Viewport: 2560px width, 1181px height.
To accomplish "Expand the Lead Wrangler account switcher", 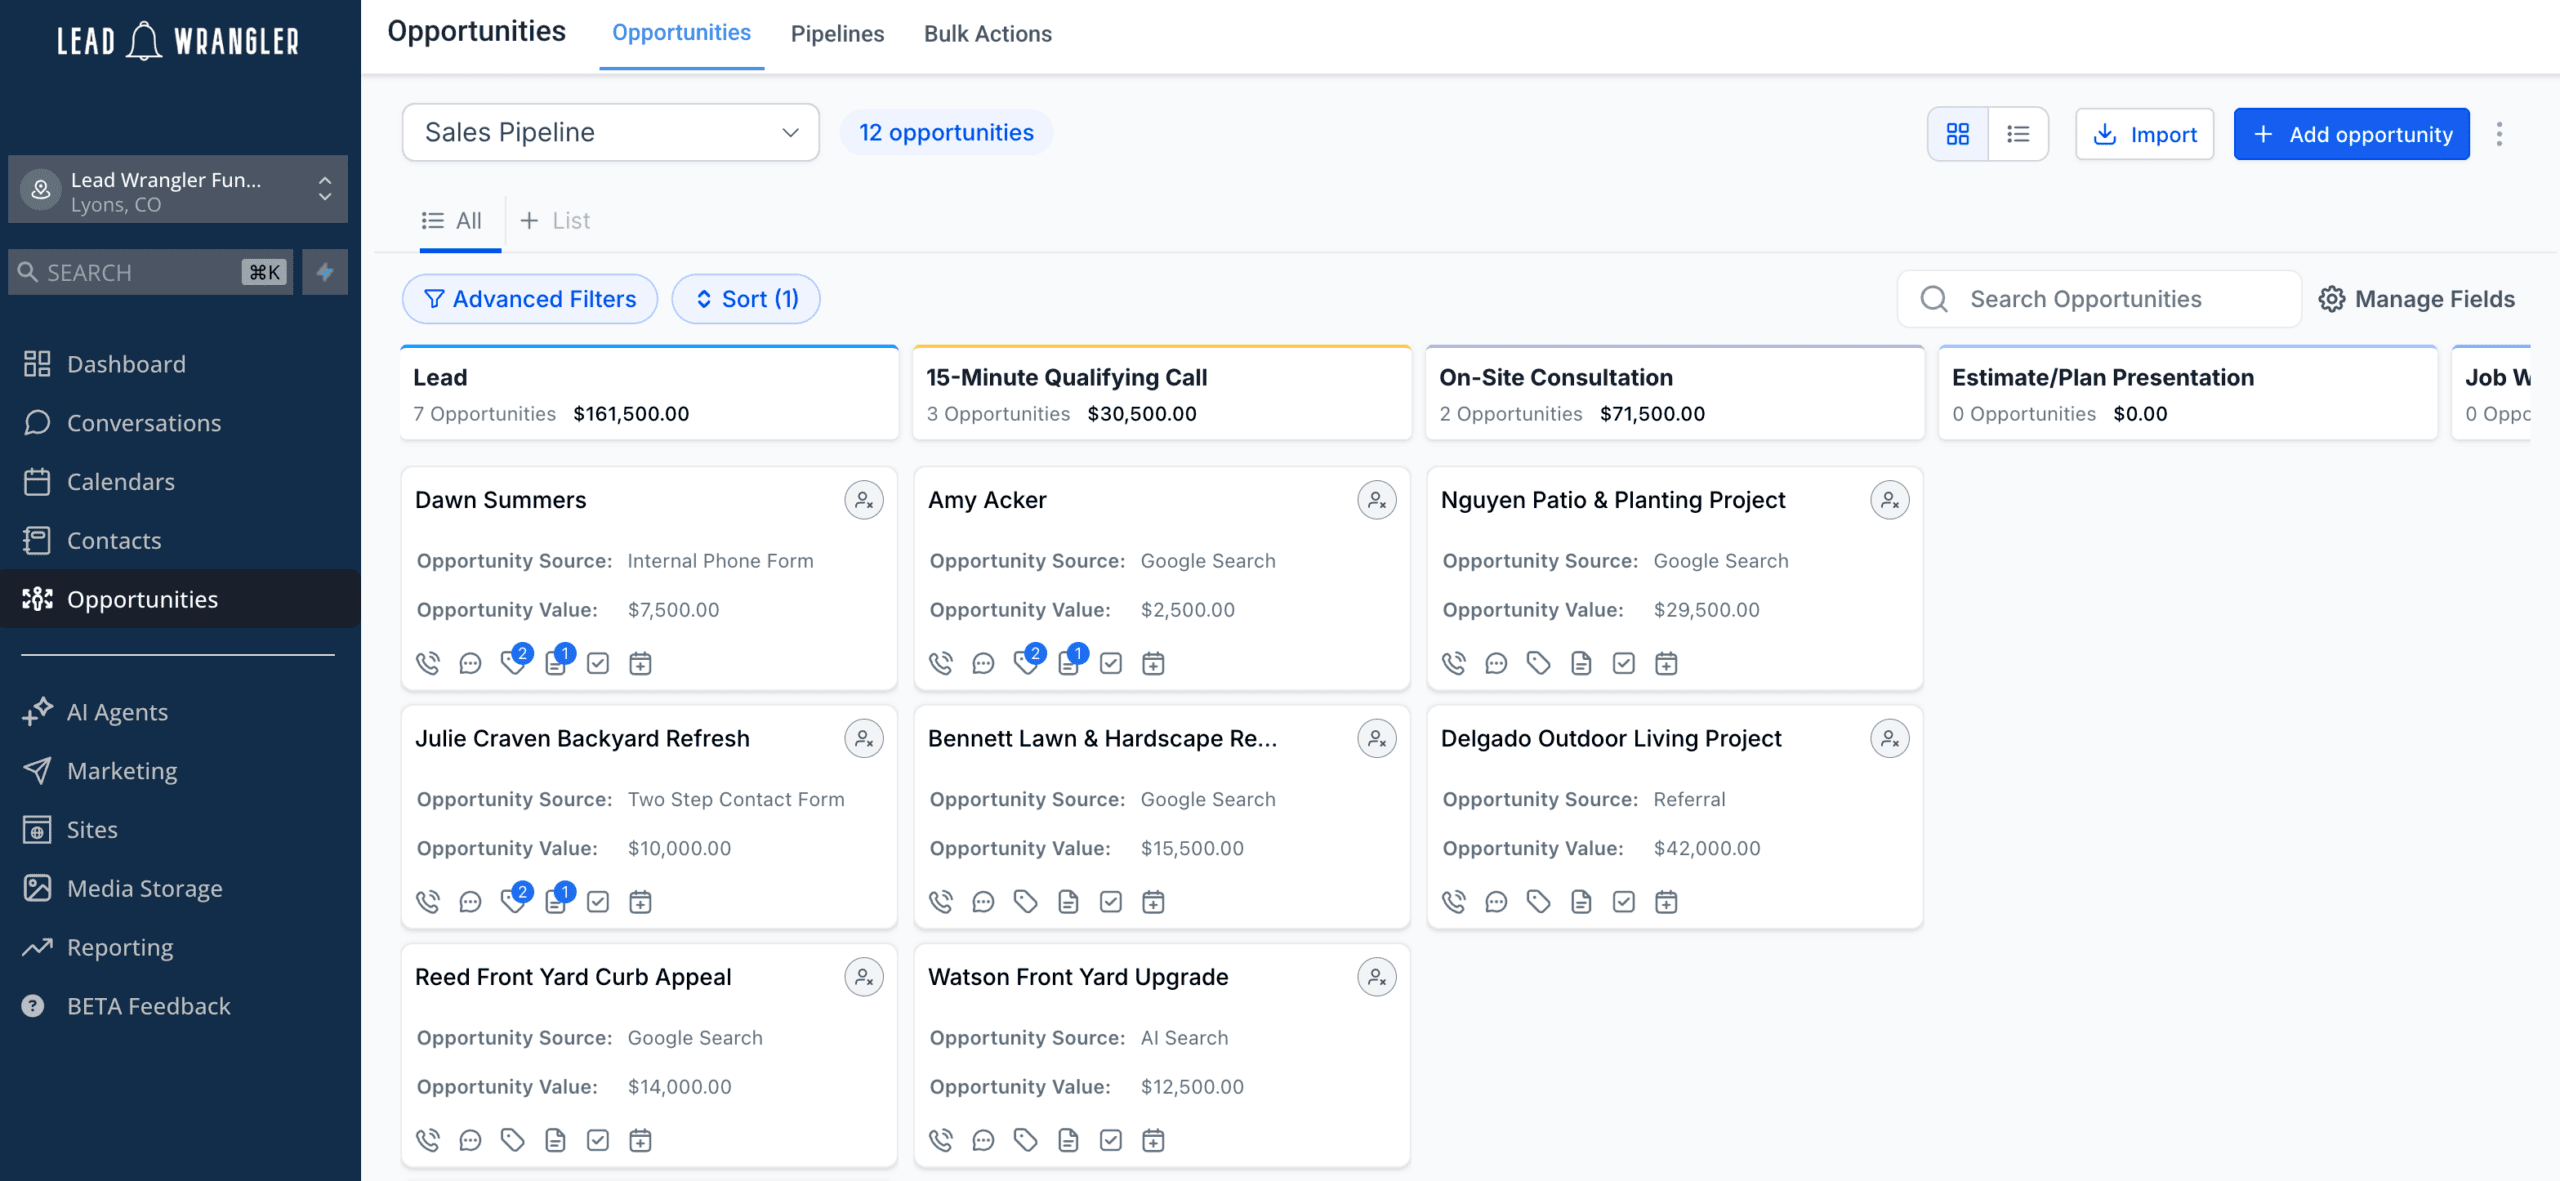I will [178, 190].
